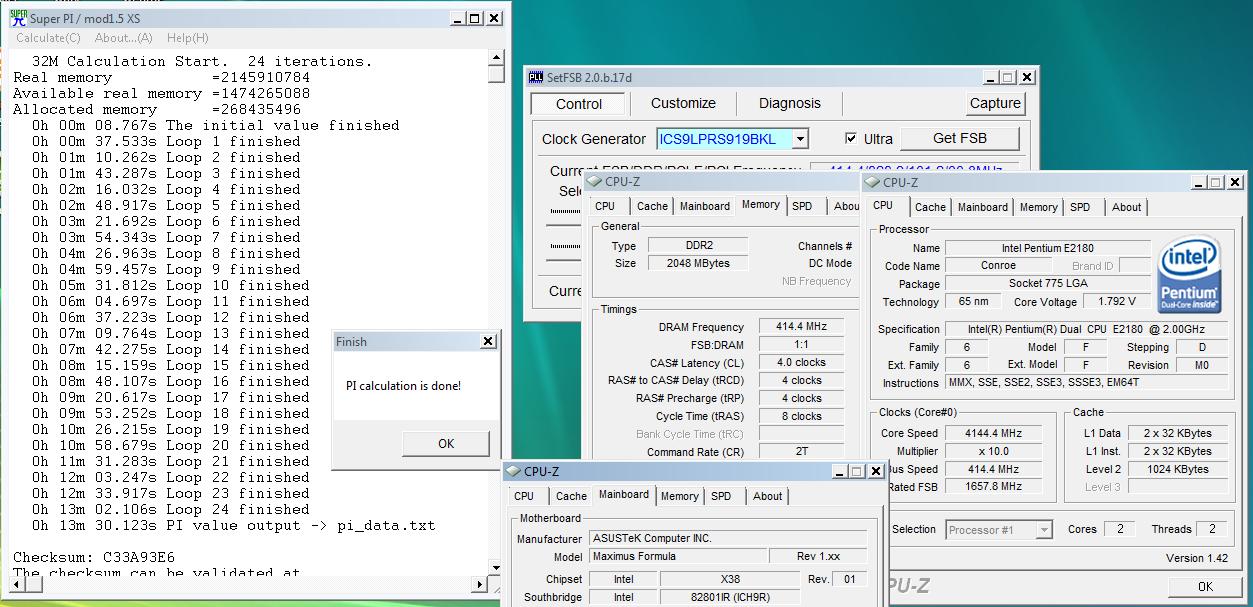Open the Cache tab in the bottom CPU-Z window
This screenshot has width=1253, height=607.
point(571,496)
